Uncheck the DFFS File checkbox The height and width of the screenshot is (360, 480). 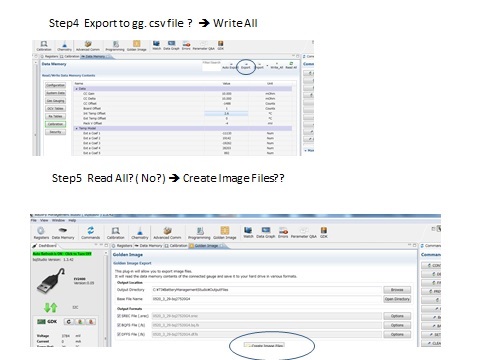tap(119, 334)
